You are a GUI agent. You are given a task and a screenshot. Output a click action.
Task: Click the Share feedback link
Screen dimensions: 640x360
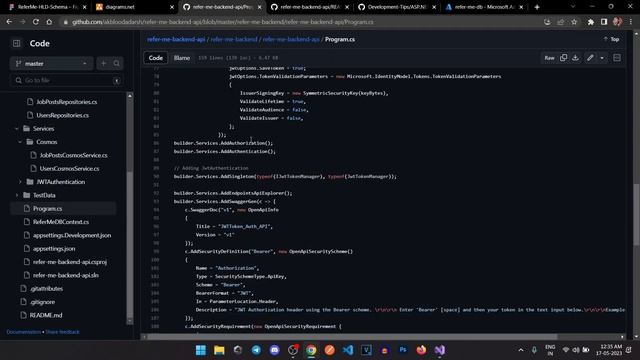(x=62, y=332)
